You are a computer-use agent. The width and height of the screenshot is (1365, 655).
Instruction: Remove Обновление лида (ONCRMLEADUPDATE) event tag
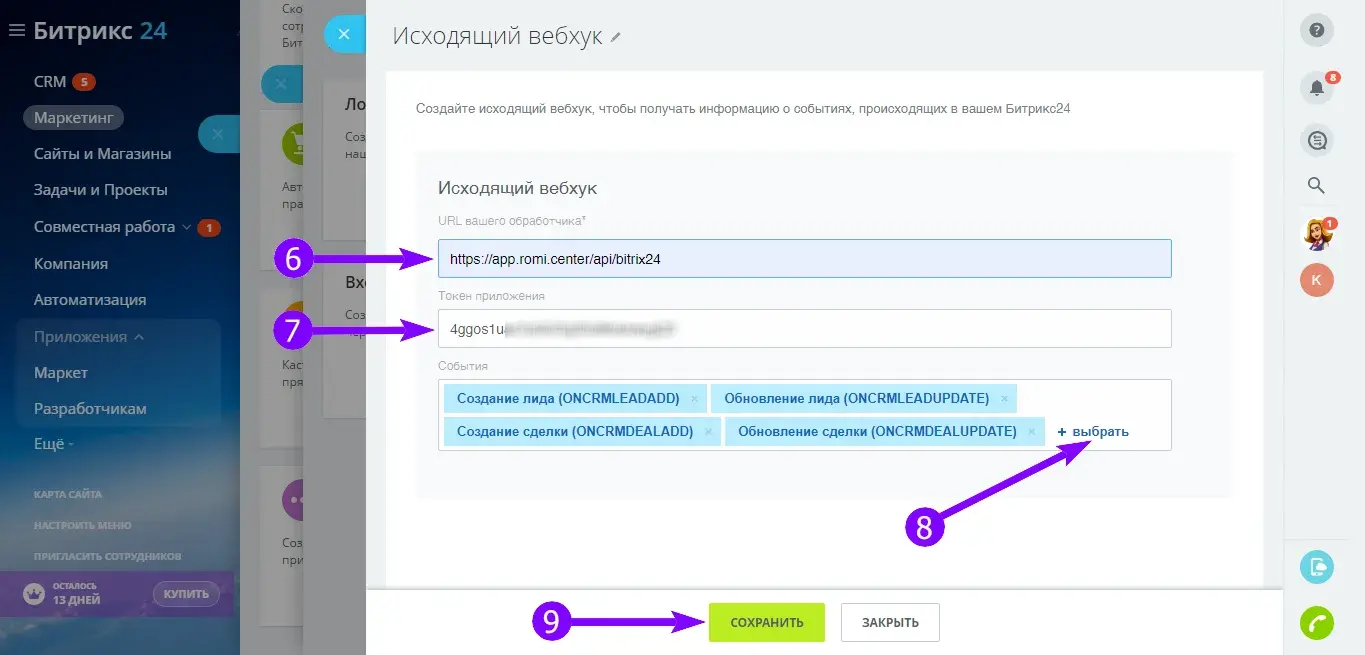[1004, 399]
